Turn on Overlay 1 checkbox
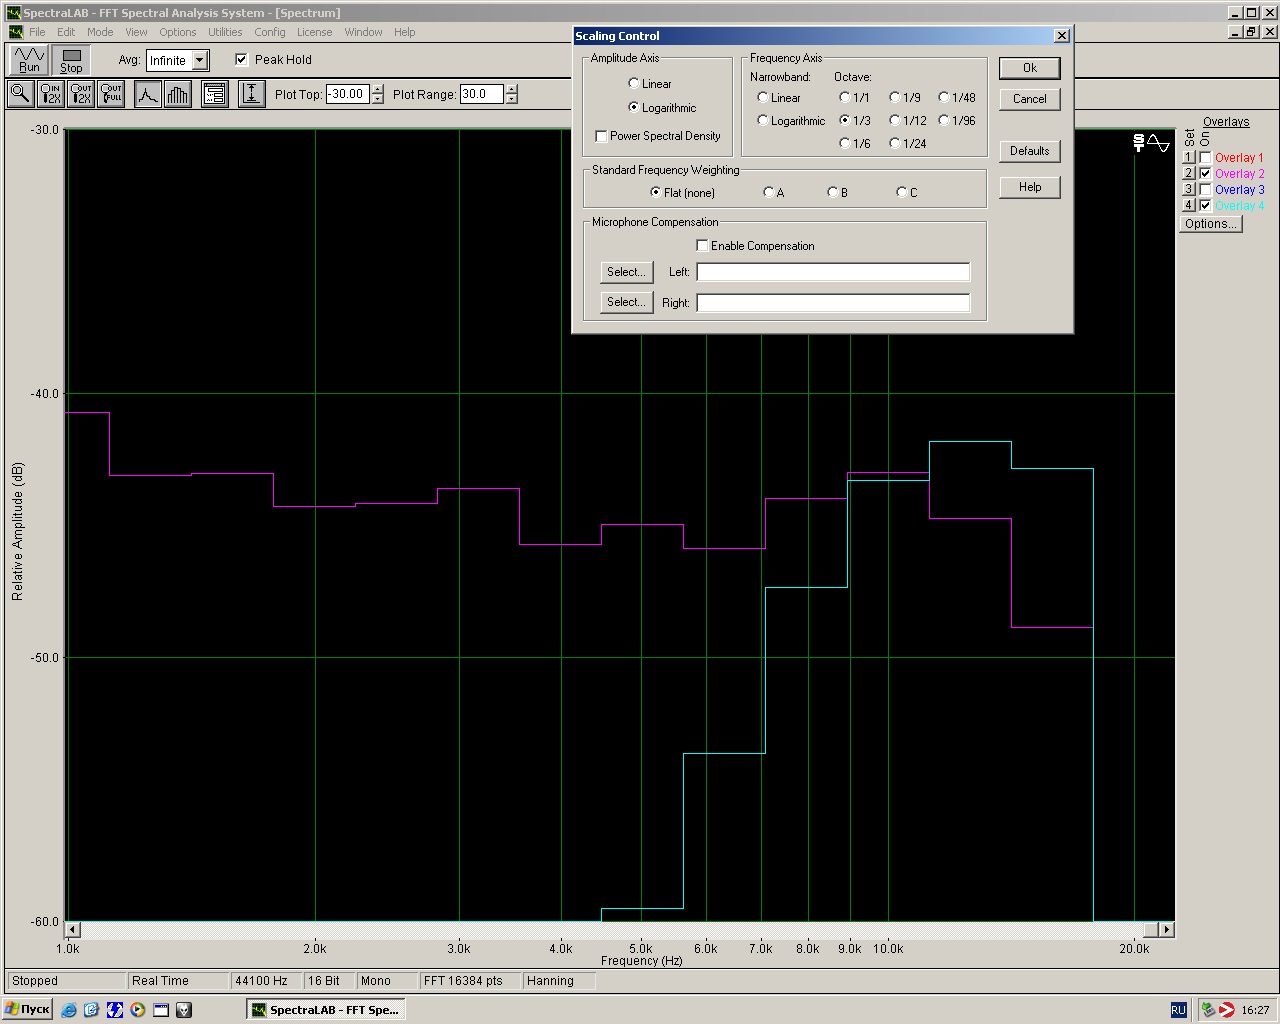The image size is (1280, 1024). pyautogui.click(x=1206, y=158)
